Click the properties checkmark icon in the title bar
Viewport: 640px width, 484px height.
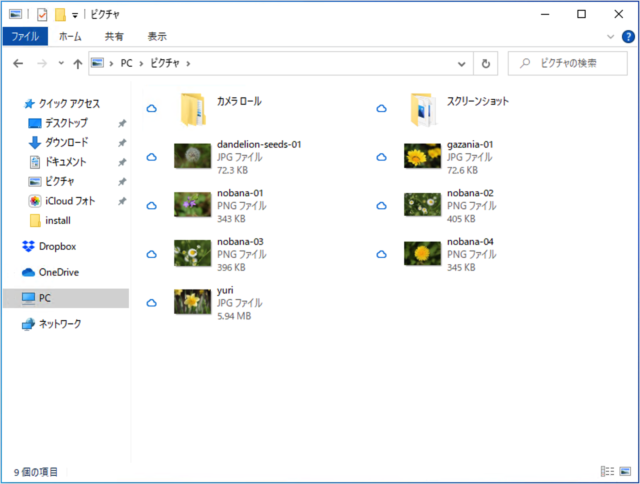click(x=41, y=14)
